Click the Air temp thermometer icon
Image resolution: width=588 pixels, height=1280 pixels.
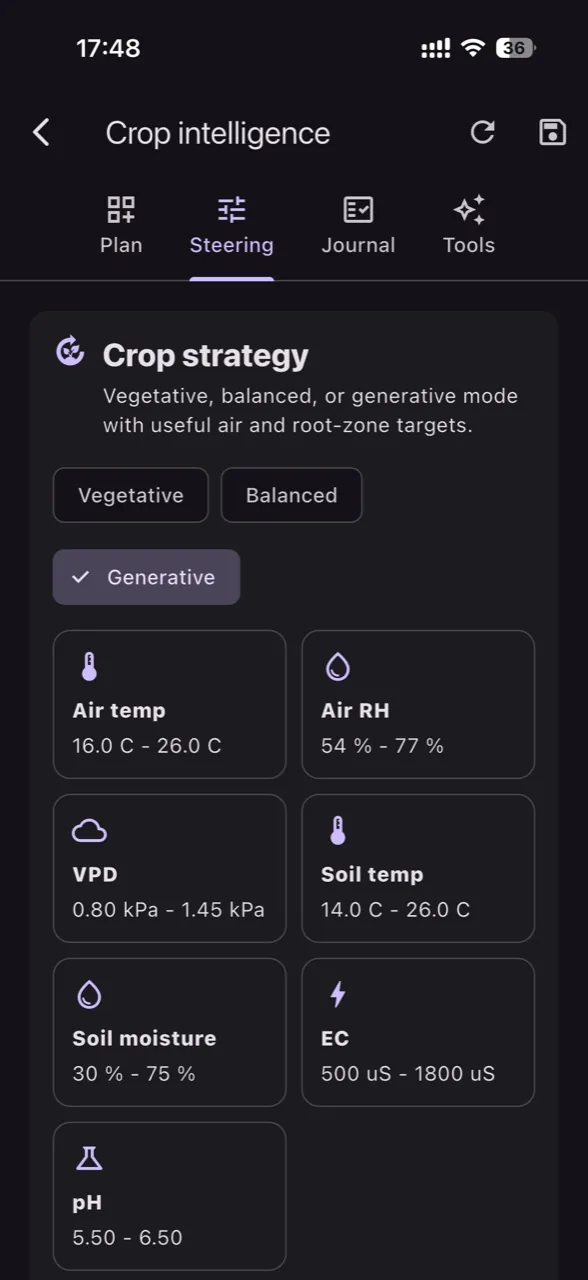[89, 667]
